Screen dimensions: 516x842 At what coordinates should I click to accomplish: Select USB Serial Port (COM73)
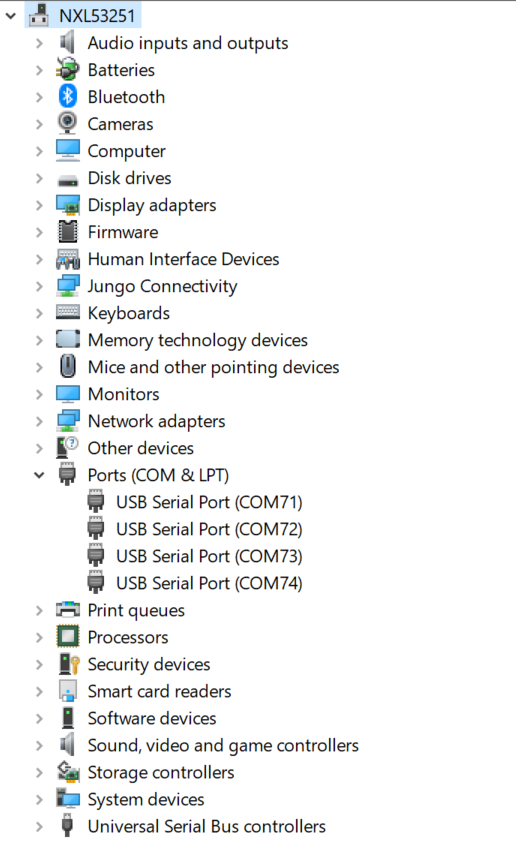pyautogui.click(x=209, y=556)
